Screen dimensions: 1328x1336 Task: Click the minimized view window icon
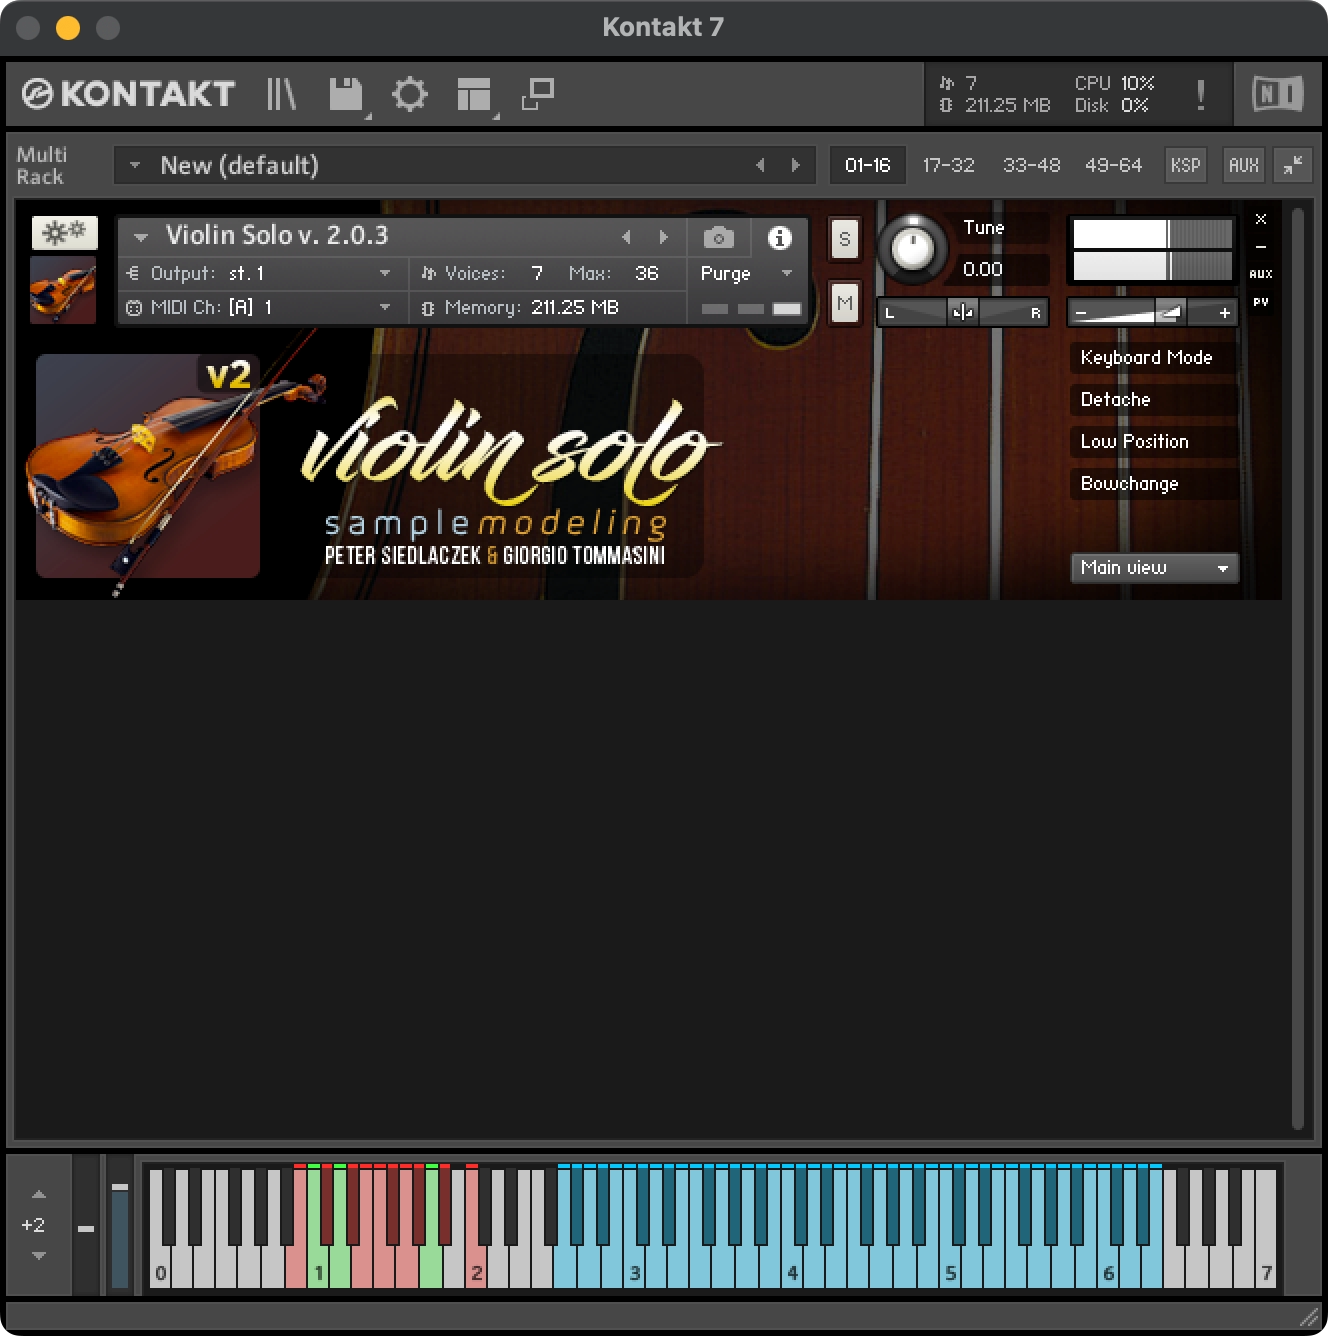[538, 94]
